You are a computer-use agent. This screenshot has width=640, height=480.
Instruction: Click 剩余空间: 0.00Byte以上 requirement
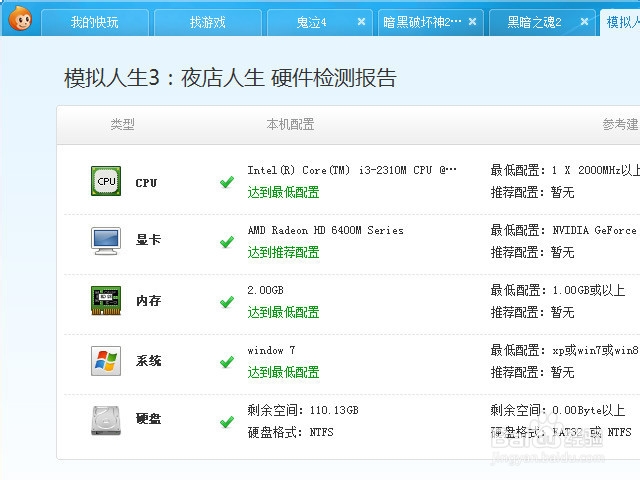[558, 410]
